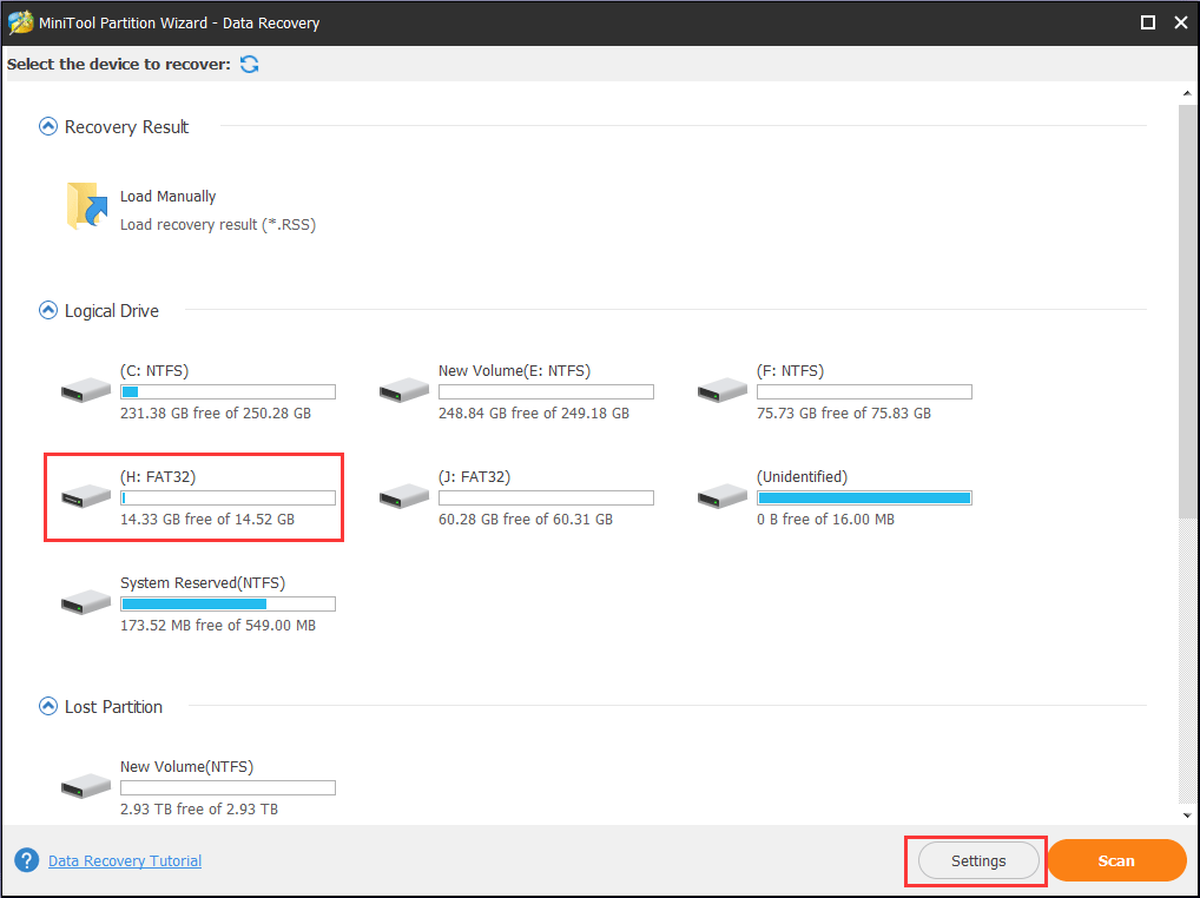Click 'Load recovery result (*.RSS)' text
The height and width of the screenshot is (898, 1200).
tap(218, 225)
